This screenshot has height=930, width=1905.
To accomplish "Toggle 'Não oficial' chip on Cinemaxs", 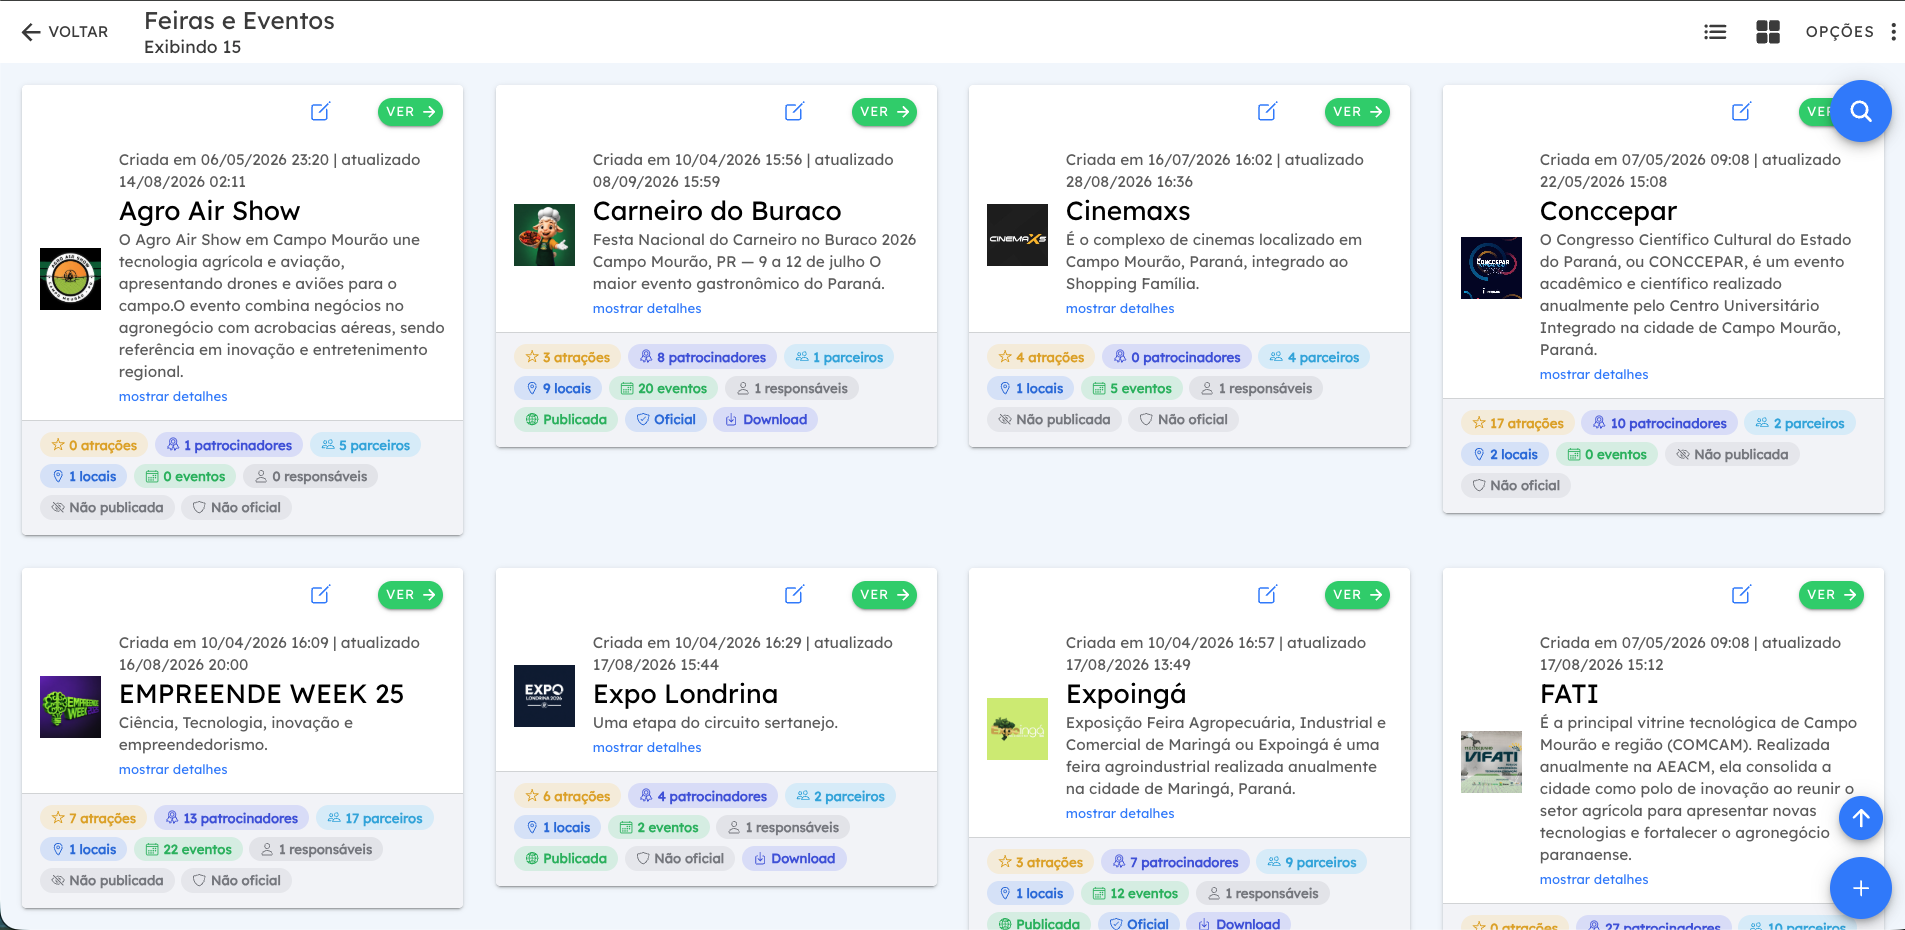I will click(x=1184, y=420).
